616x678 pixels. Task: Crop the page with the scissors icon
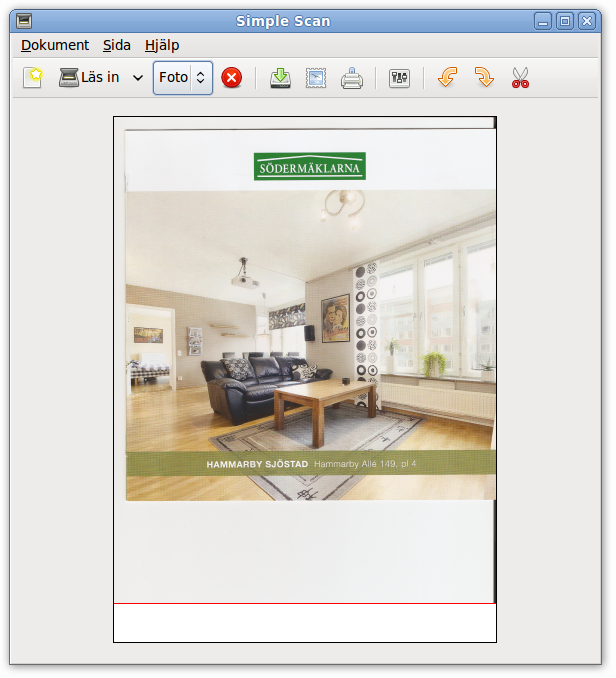point(520,78)
